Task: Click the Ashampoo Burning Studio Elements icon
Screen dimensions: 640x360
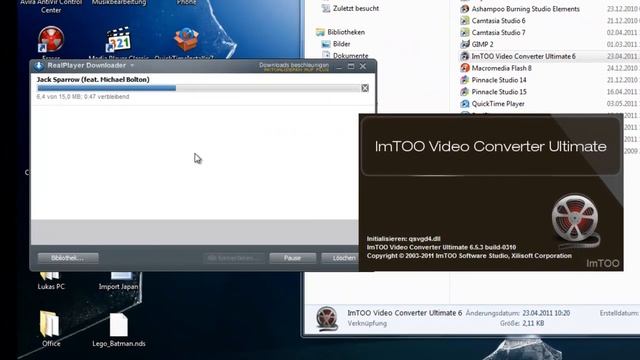Action: (x=464, y=9)
